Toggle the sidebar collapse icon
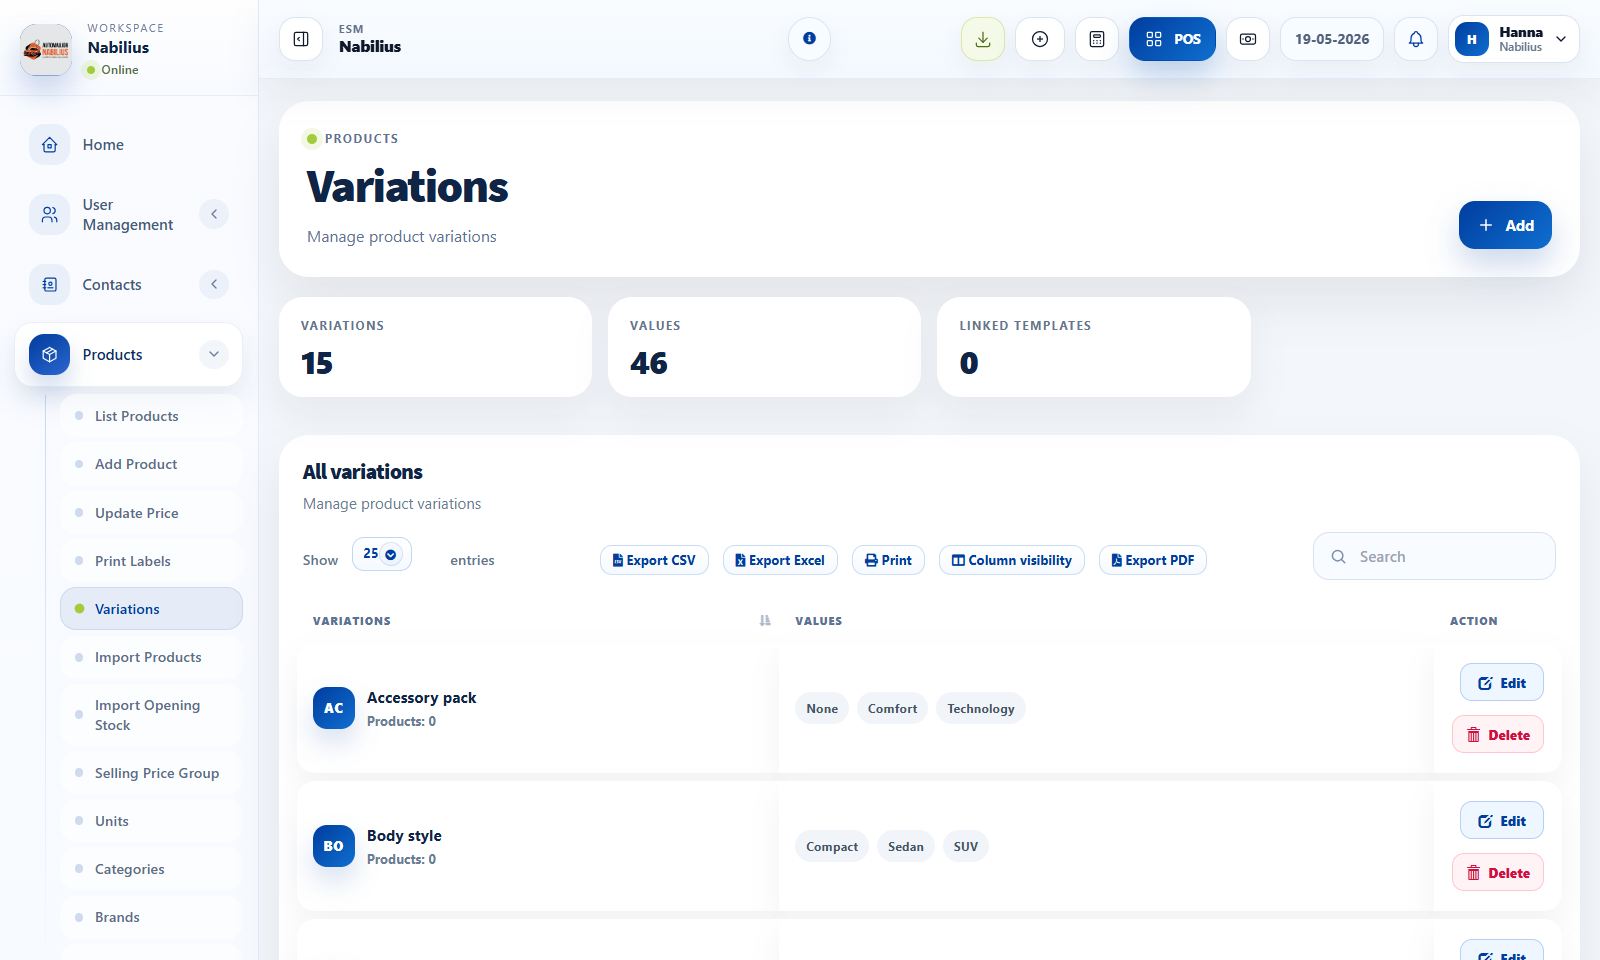The height and width of the screenshot is (960, 1600). (x=301, y=39)
